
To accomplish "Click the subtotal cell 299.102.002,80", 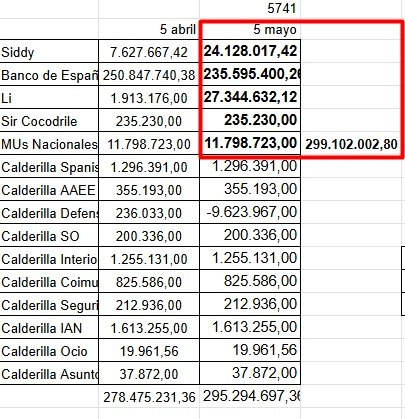I will [351, 144].
